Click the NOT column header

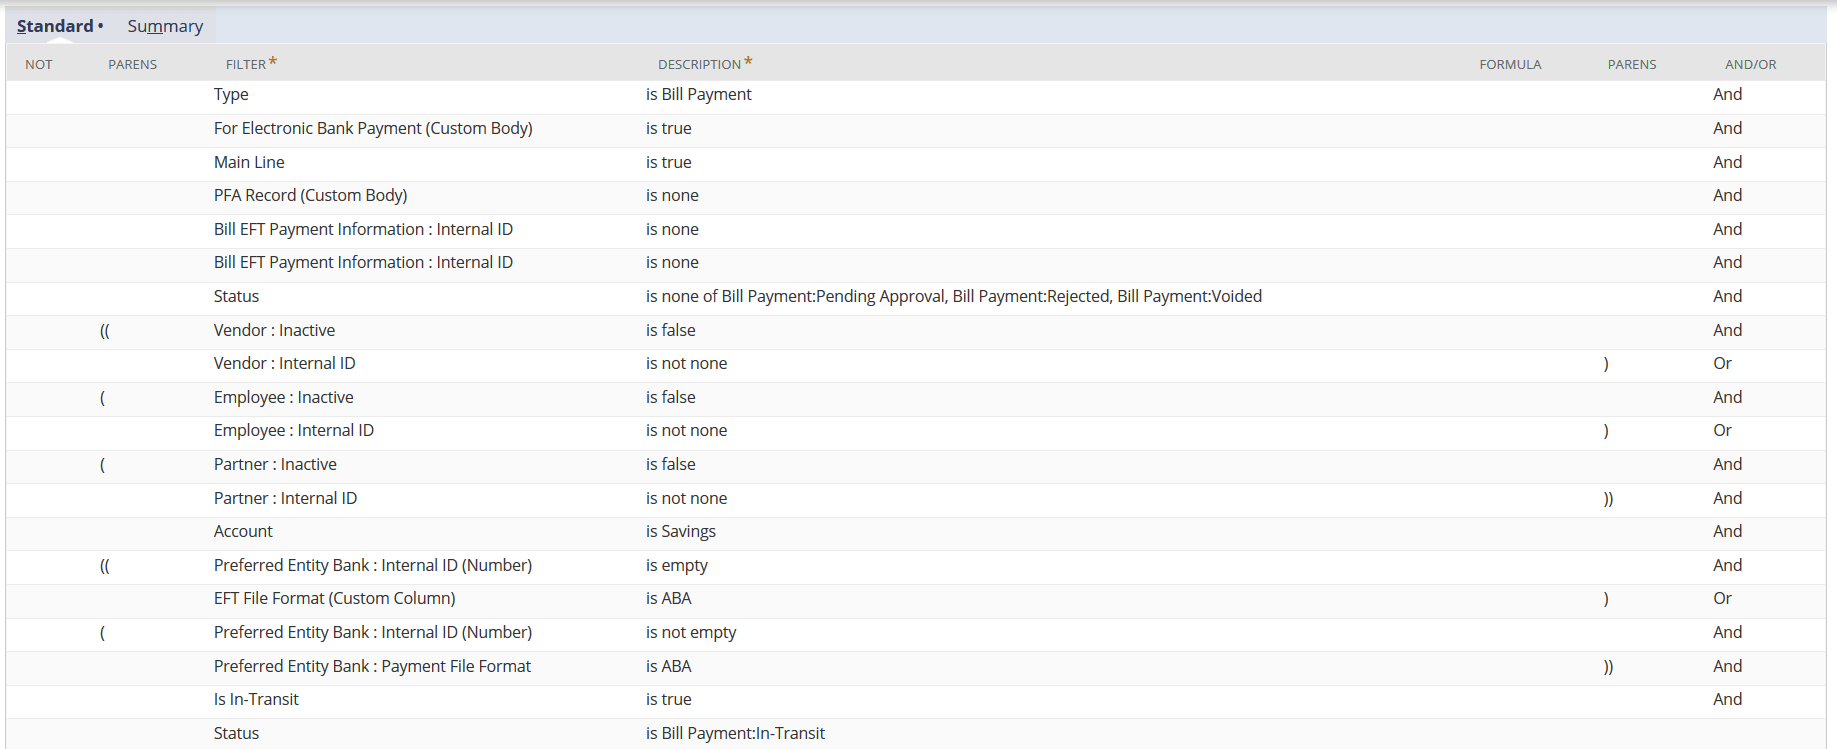coord(39,64)
